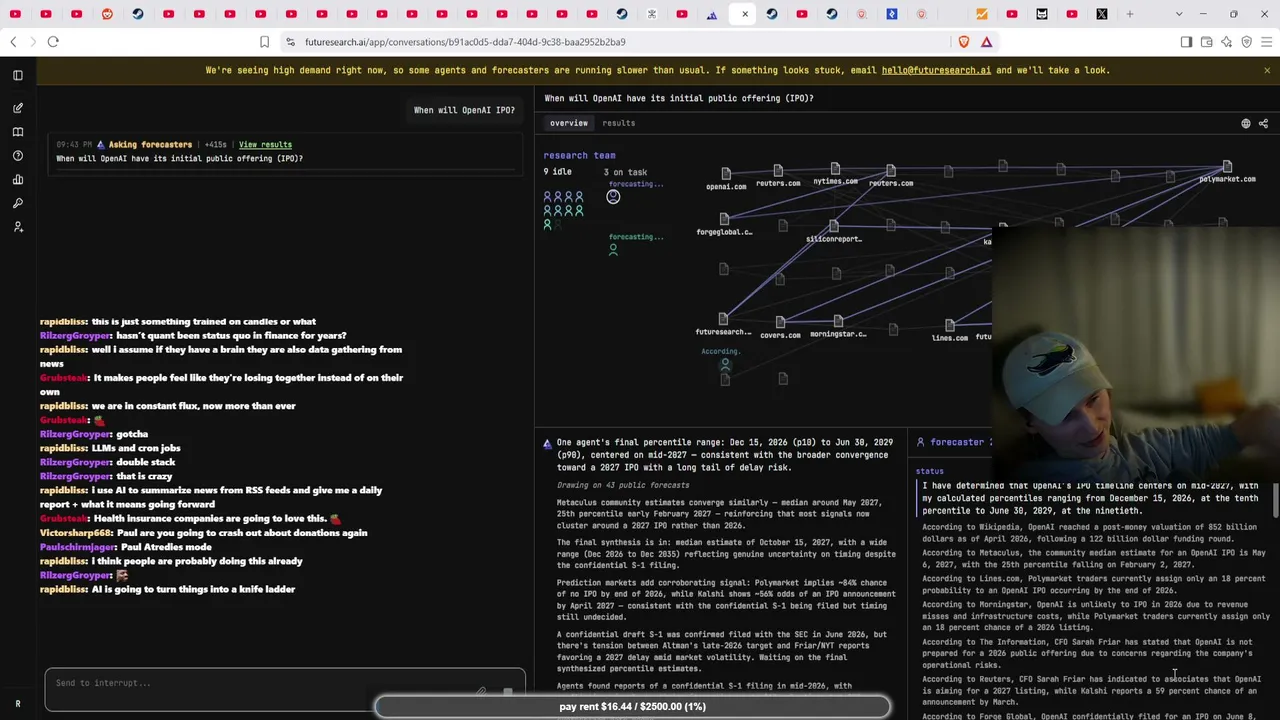
Task: Switch to the results tab
Action: point(619,123)
